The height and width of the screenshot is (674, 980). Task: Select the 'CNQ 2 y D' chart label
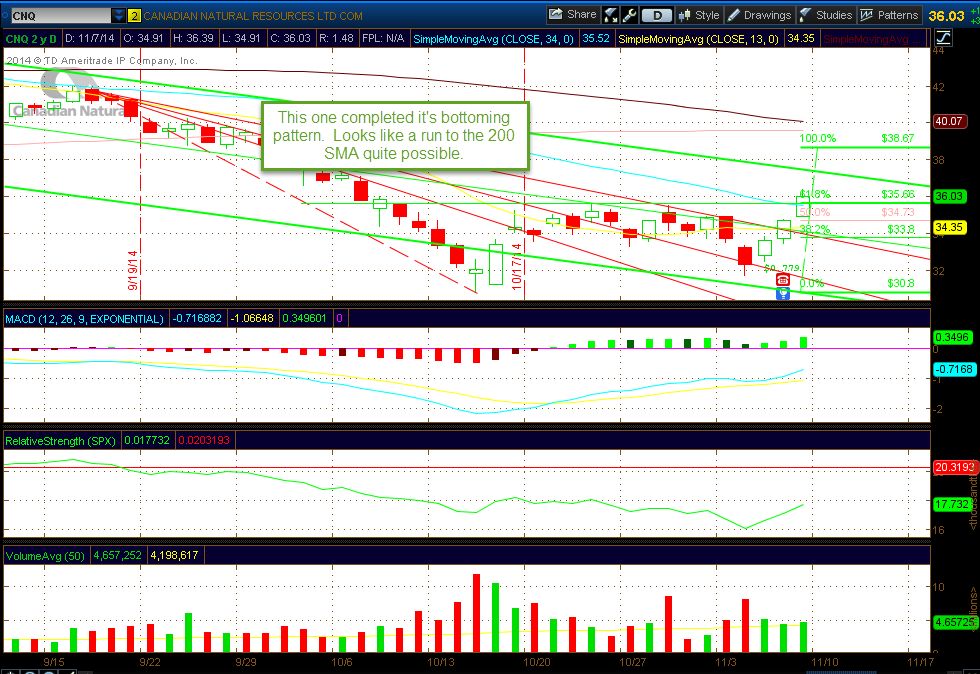[x=31, y=39]
